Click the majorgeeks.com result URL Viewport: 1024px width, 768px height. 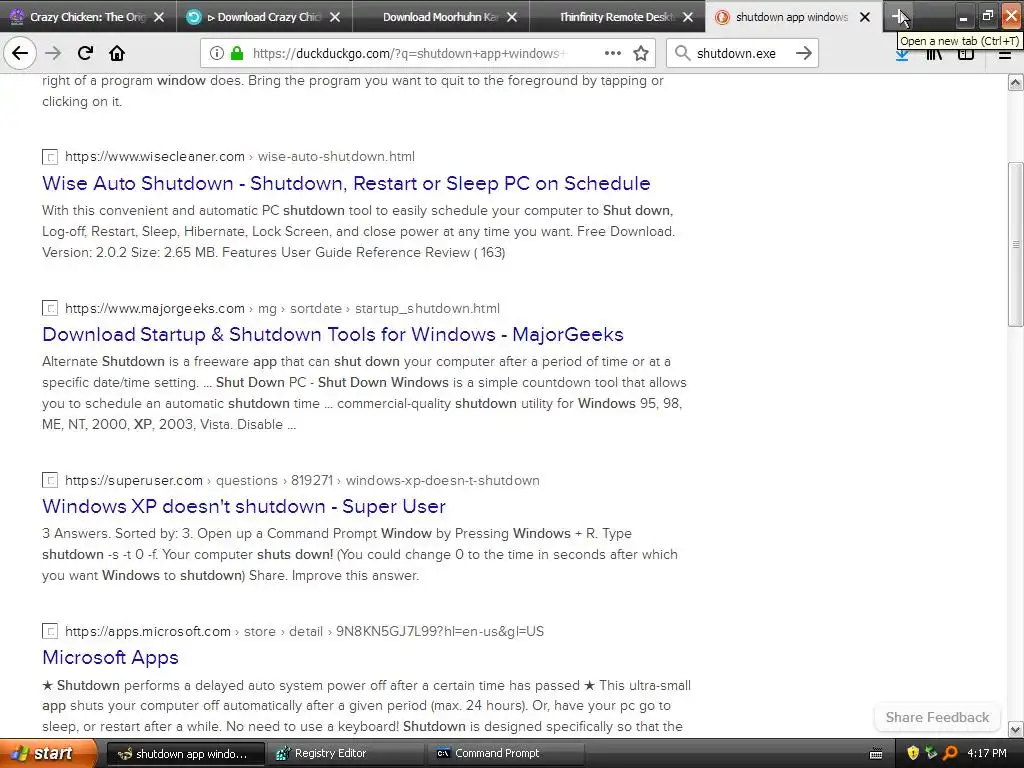pyautogui.click(x=282, y=308)
